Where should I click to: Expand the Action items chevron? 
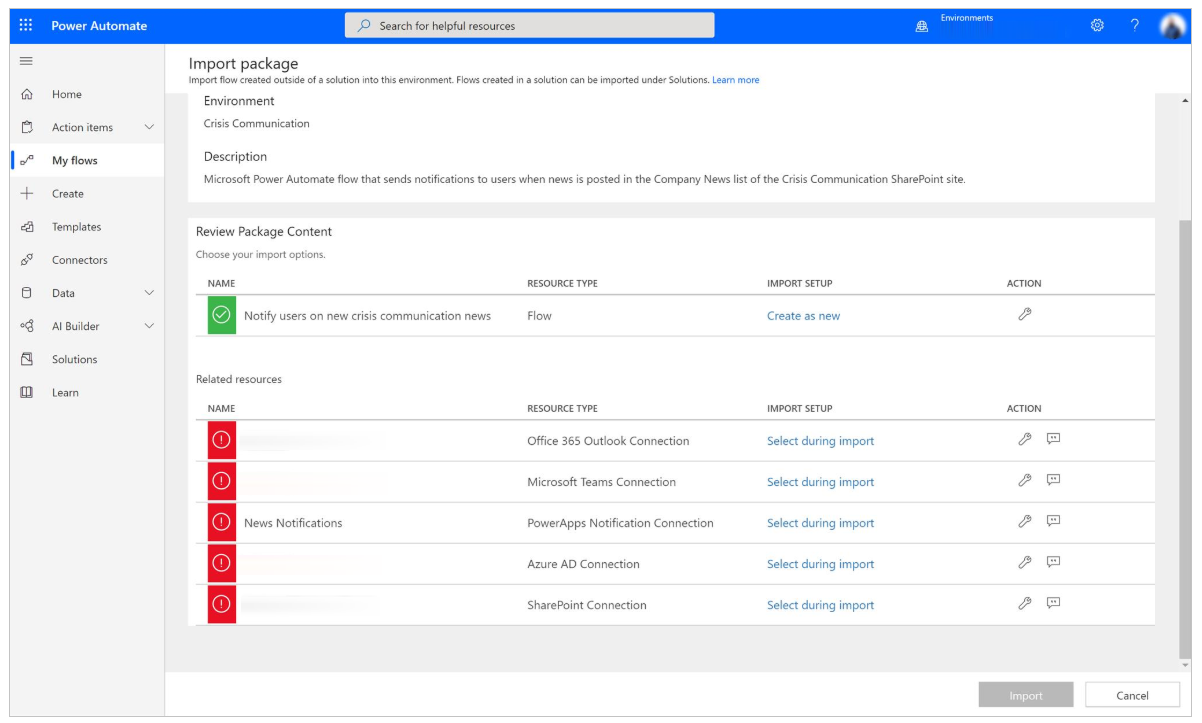click(149, 127)
